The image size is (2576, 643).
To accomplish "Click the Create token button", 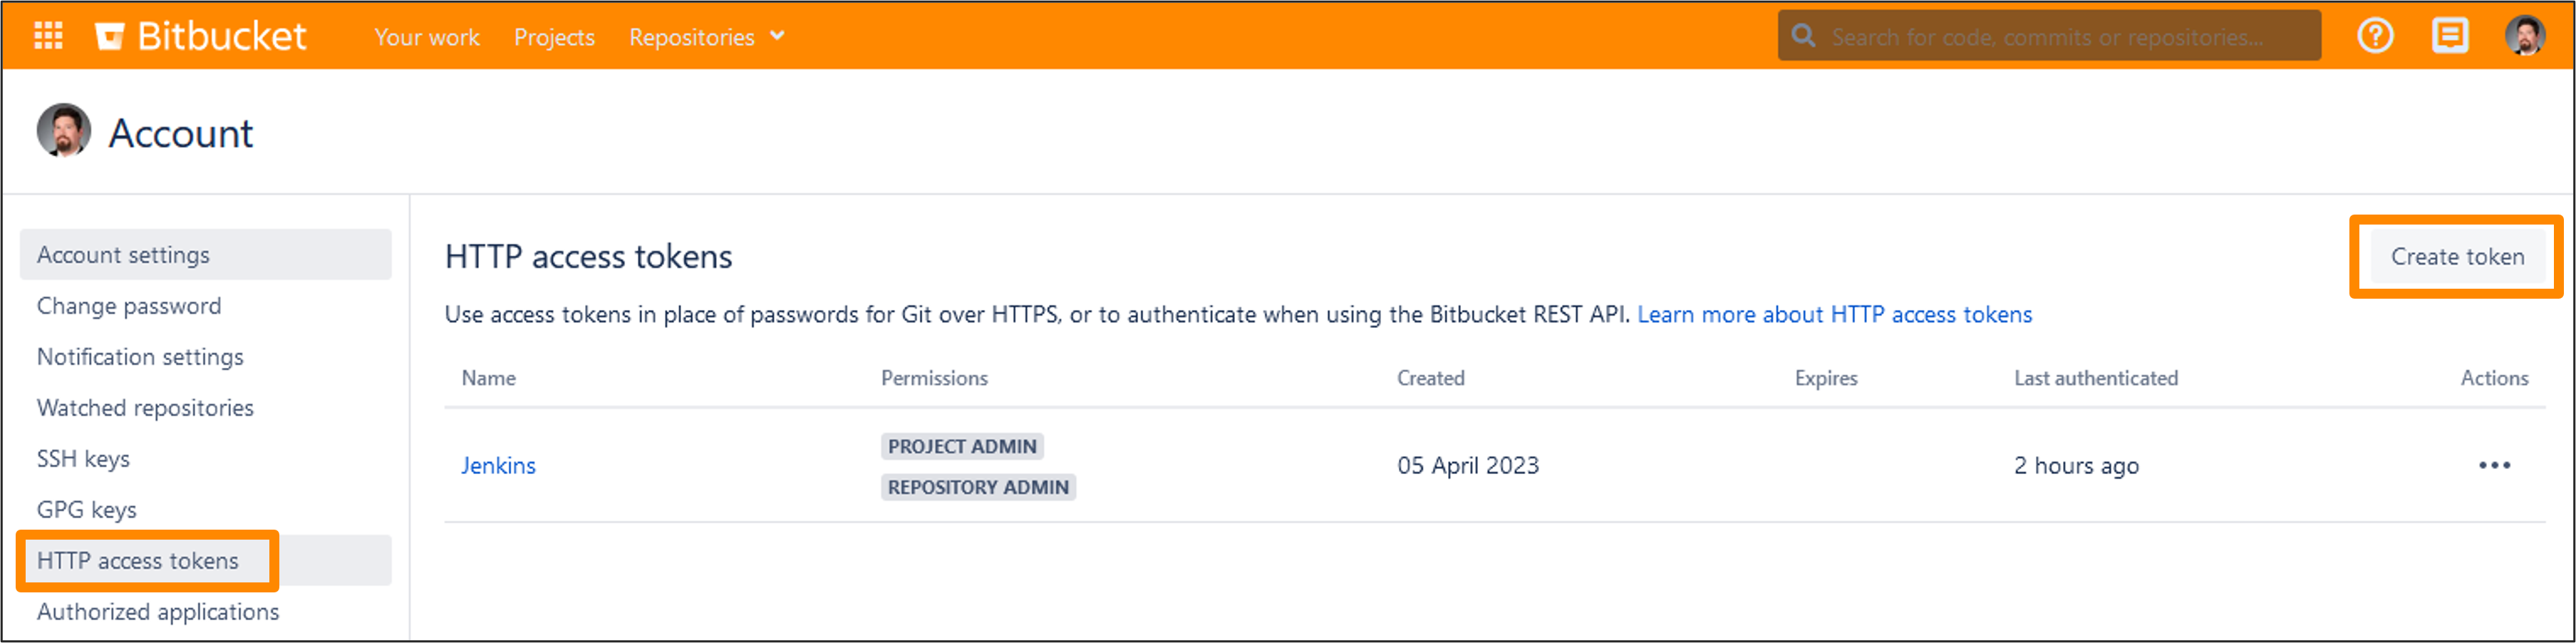I will pos(2457,257).
